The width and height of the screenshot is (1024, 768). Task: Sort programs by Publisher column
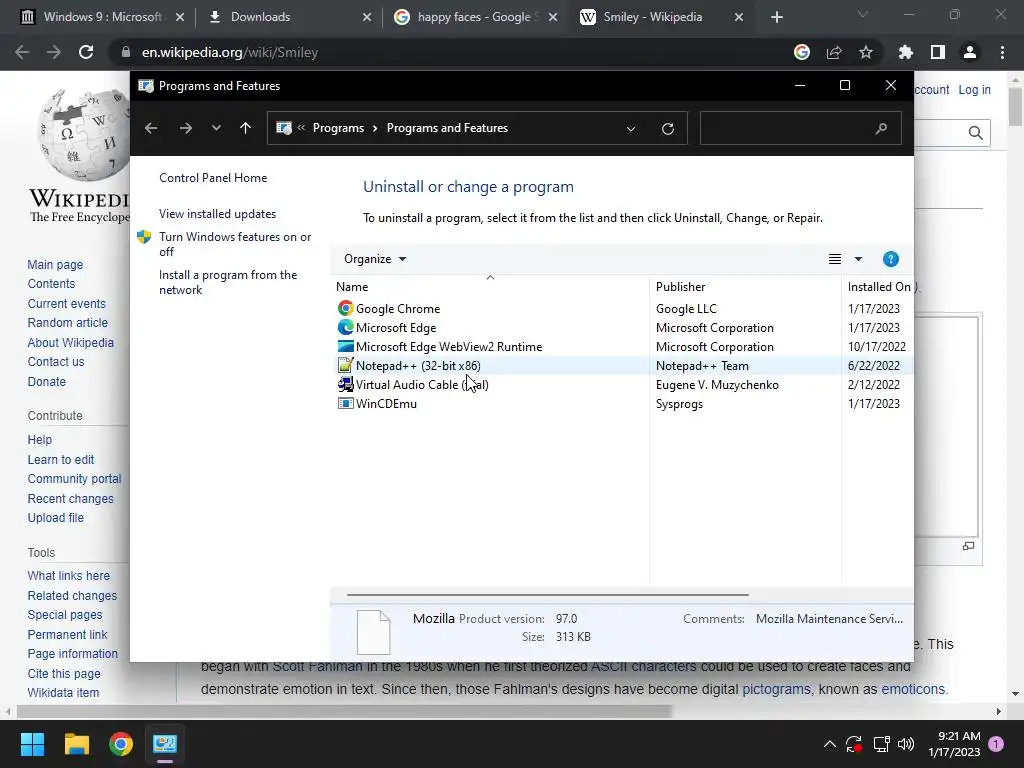click(745, 287)
